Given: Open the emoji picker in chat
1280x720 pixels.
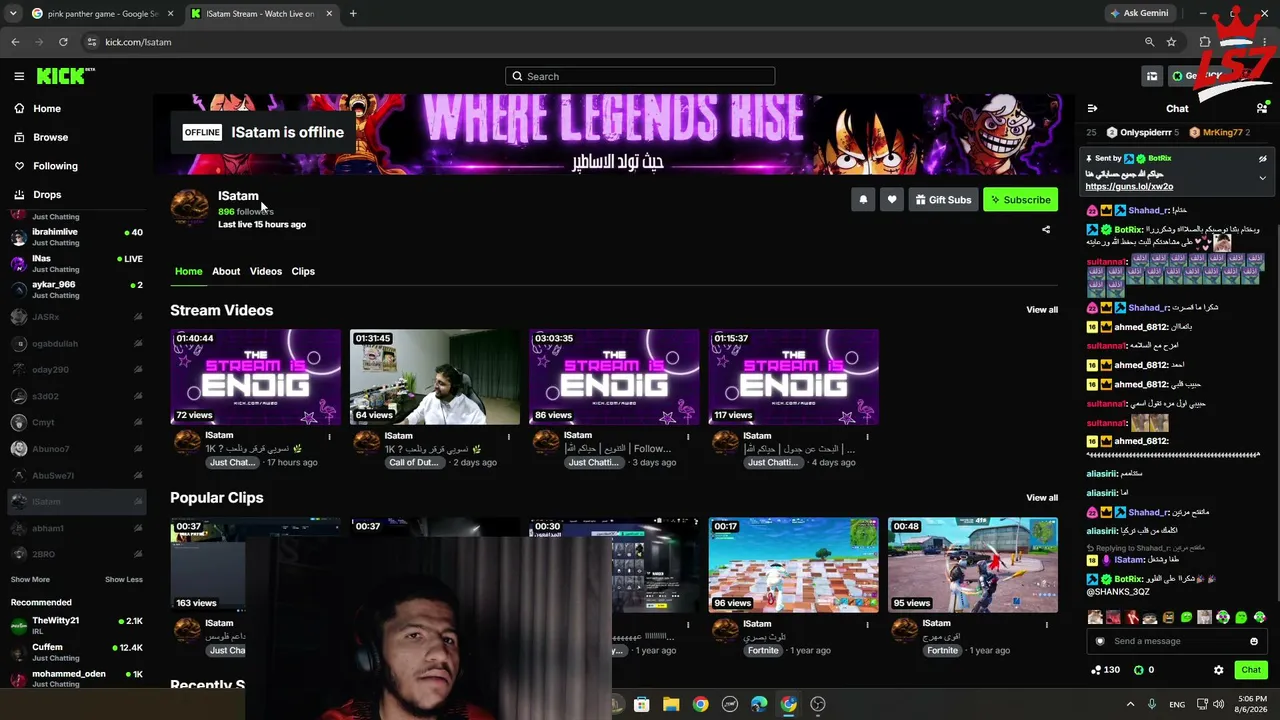Looking at the screenshot, I should pyautogui.click(x=1254, y=641).
